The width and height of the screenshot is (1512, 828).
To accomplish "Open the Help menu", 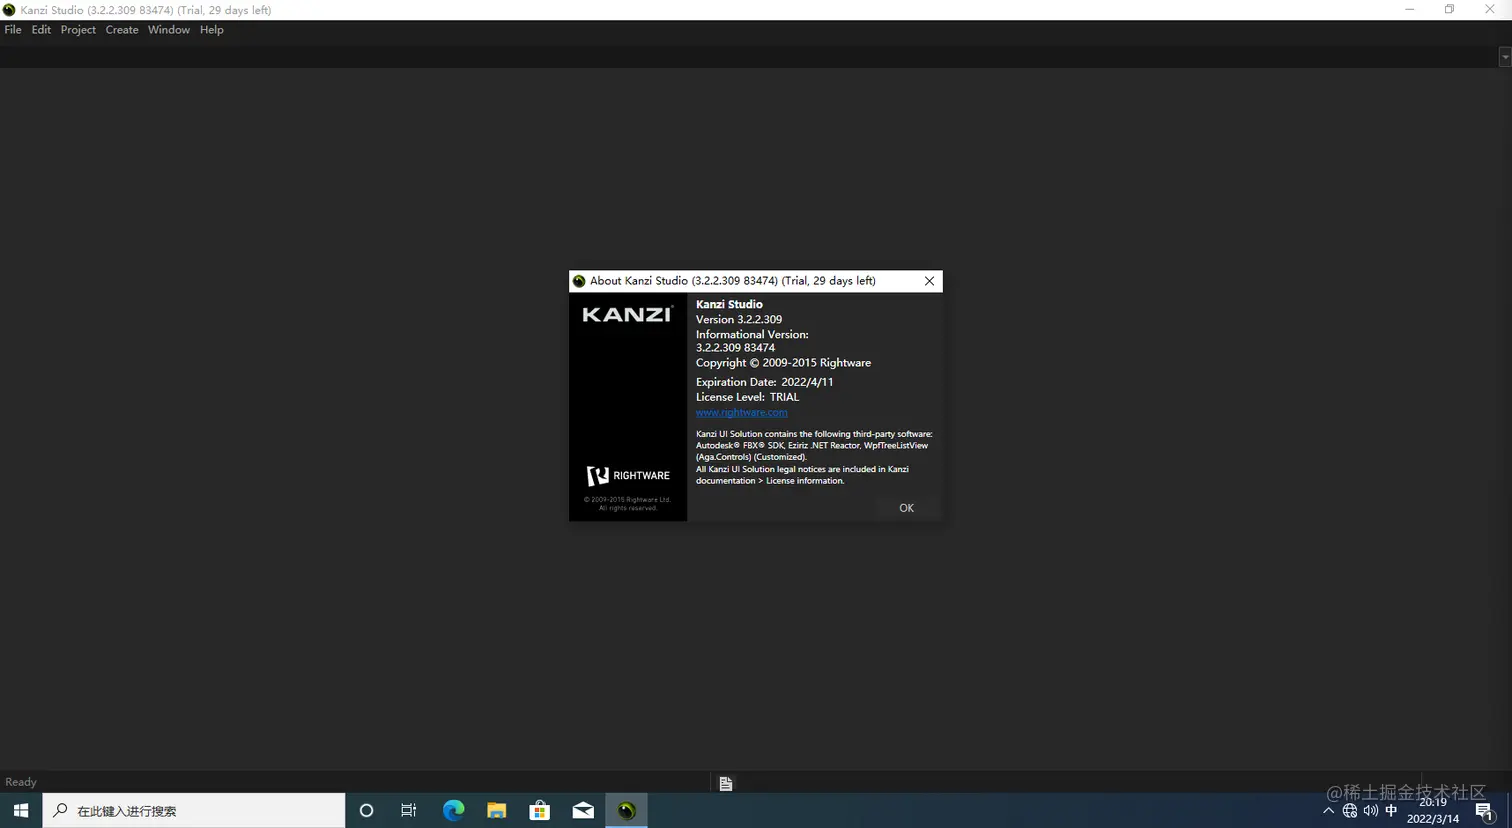I will pos(211,30).
